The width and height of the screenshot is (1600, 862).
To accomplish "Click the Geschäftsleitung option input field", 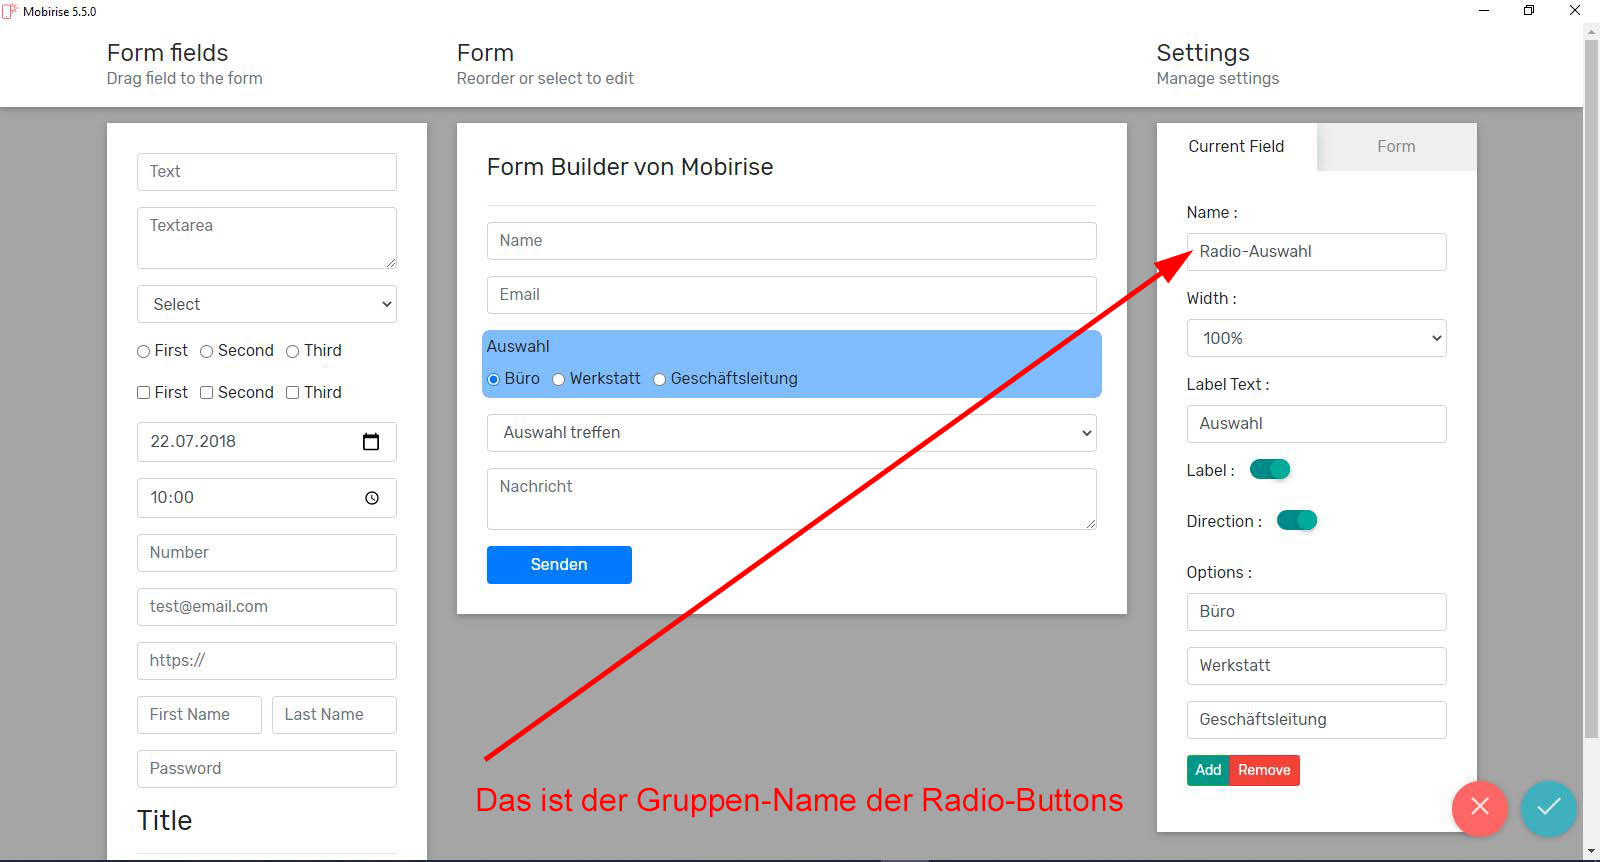I will pos(1316,720).
